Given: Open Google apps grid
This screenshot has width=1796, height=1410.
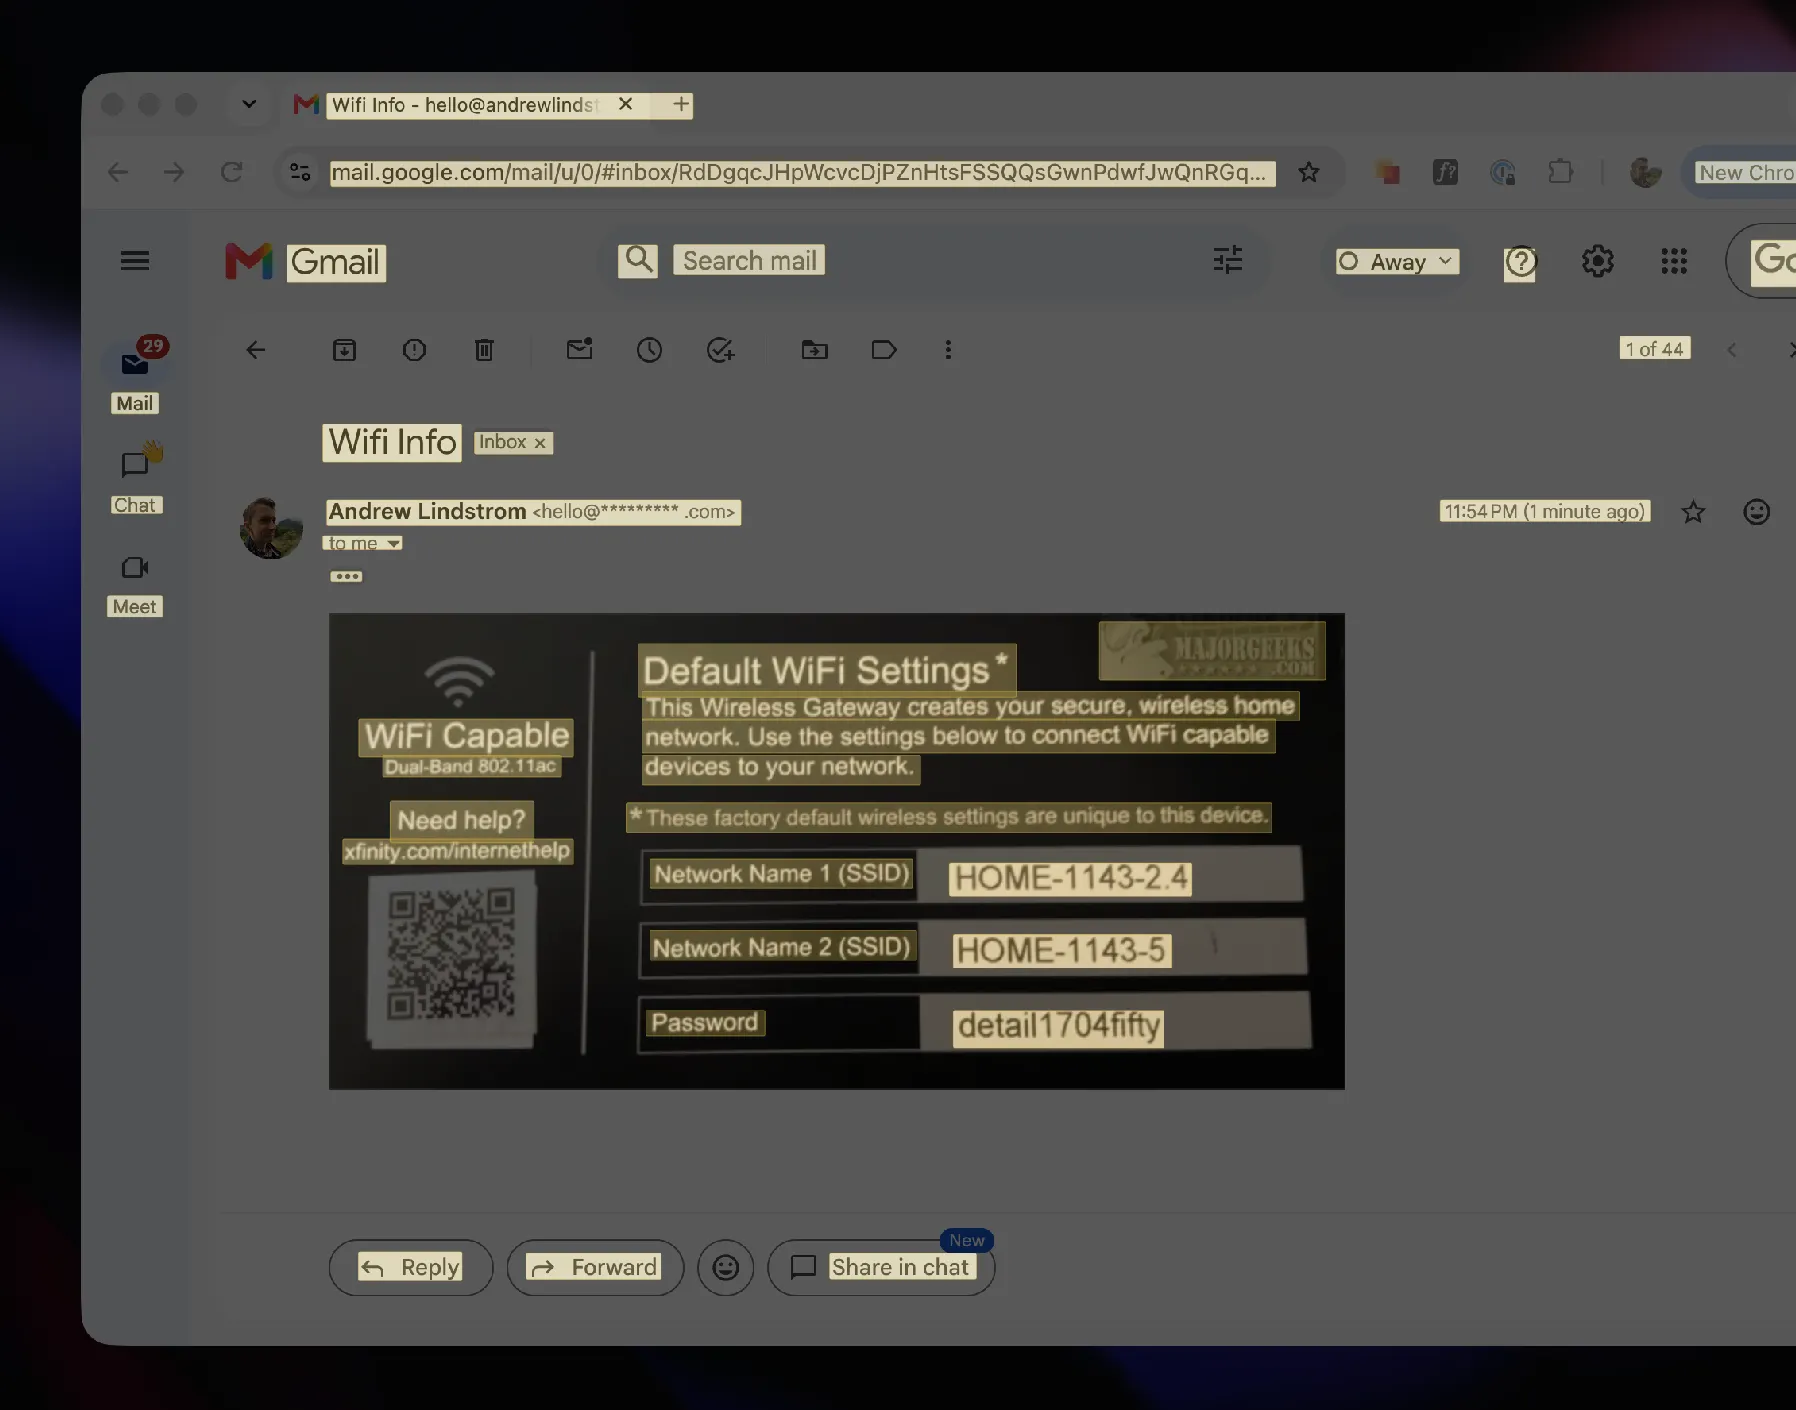Looking at the screenshot, I should pos(1674,261).
